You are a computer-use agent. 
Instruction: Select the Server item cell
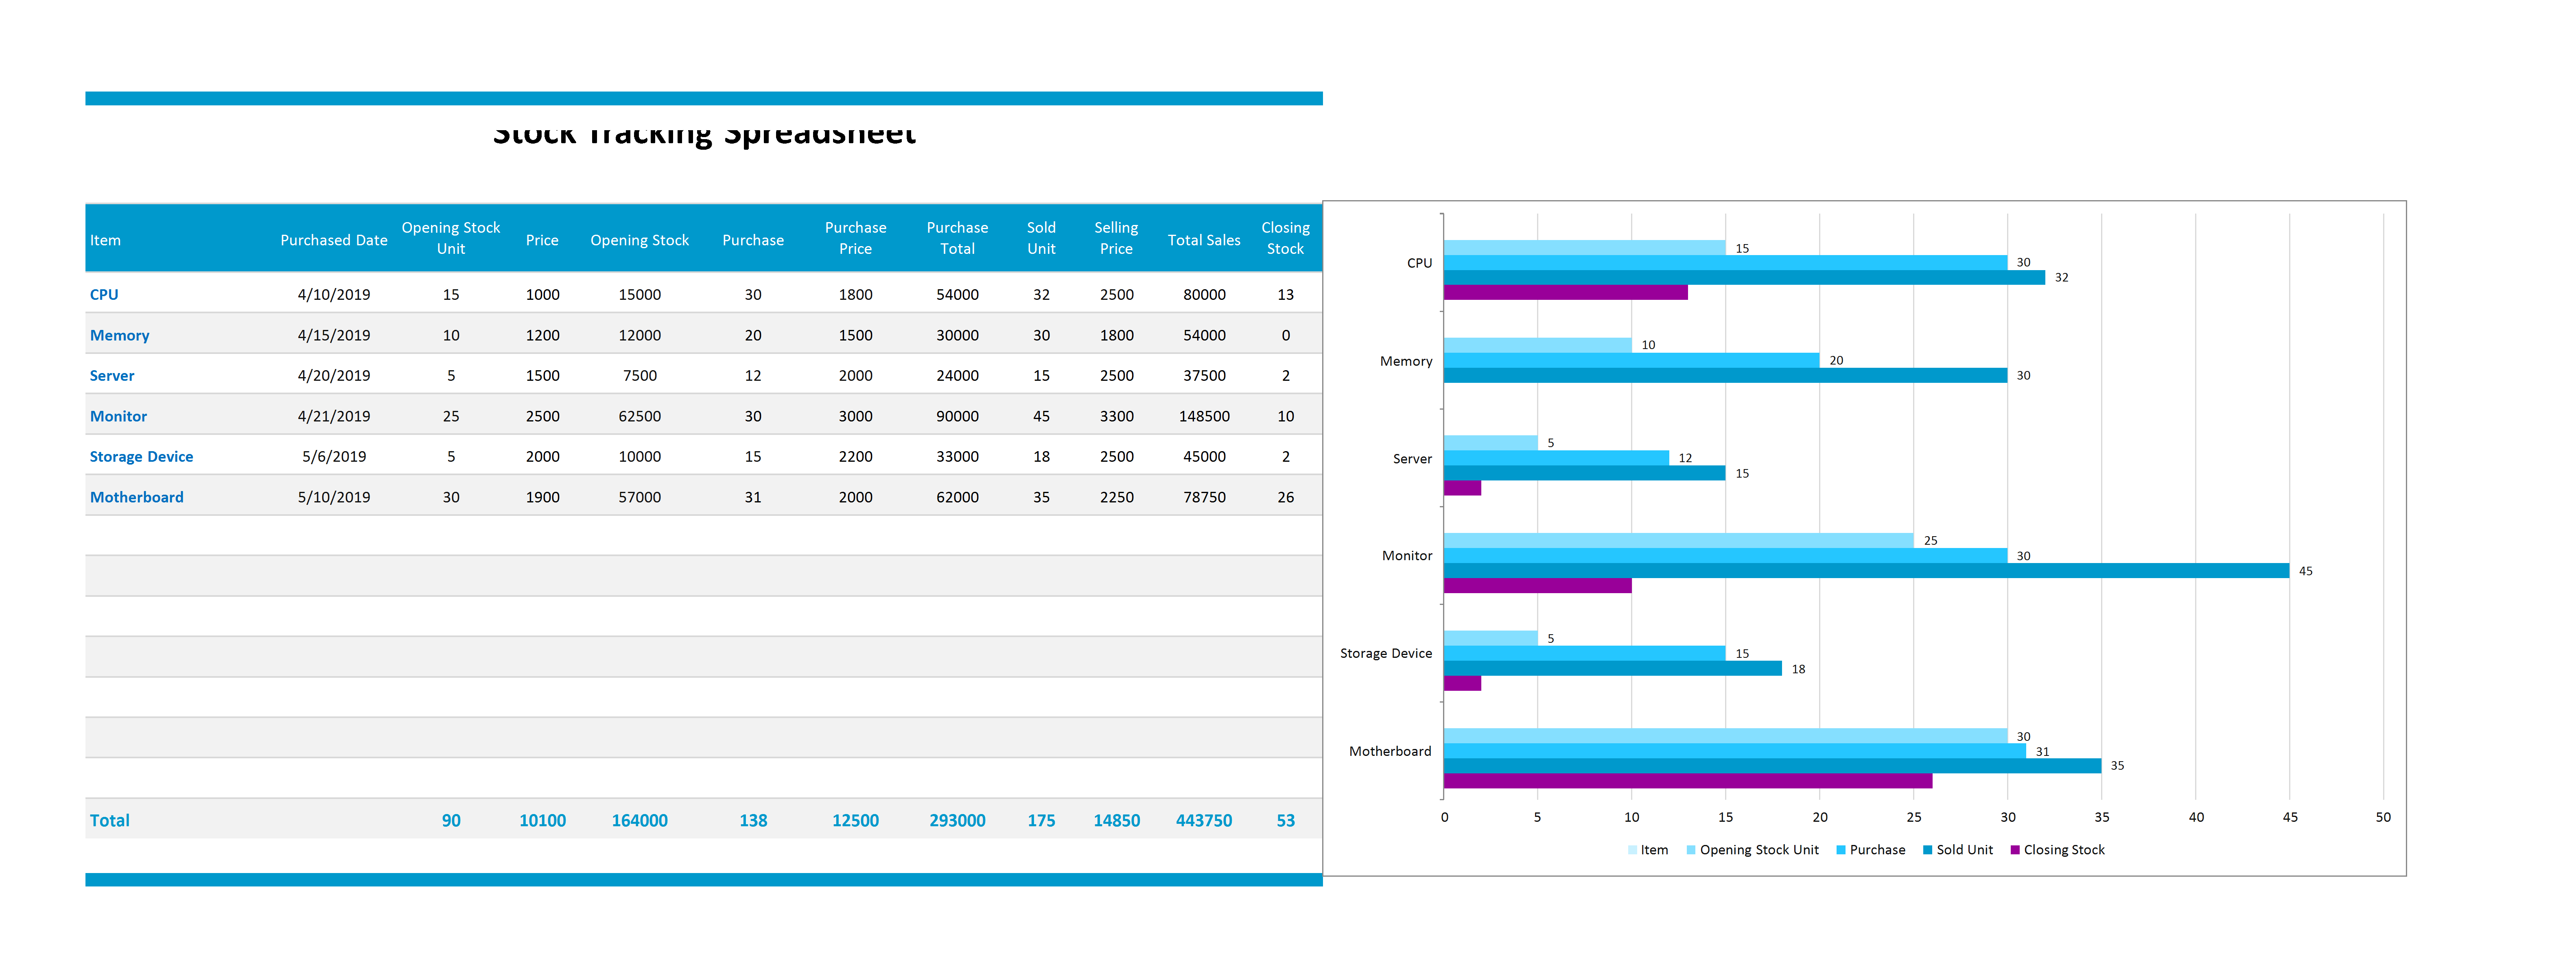[111, 375]
